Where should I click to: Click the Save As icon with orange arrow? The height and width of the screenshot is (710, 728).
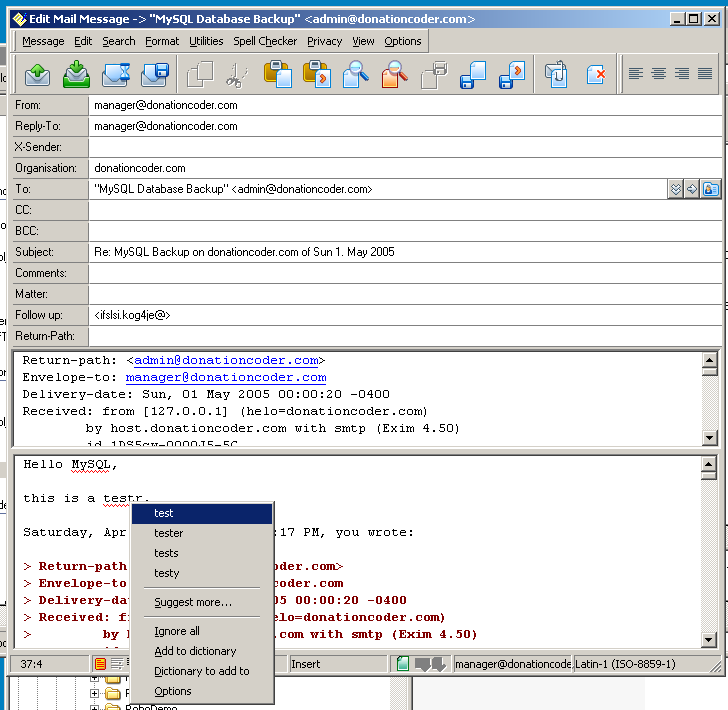(x=512, y=74)
